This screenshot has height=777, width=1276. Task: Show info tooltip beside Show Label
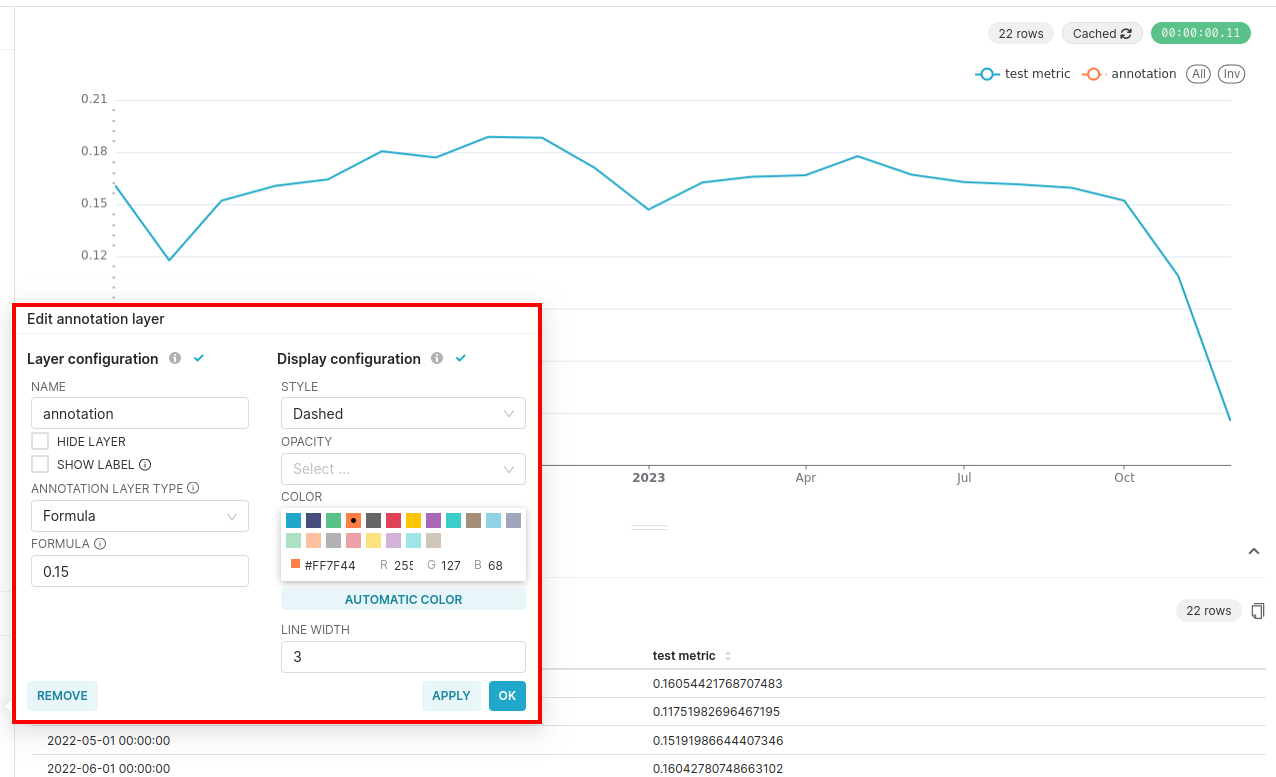tap(145, 464)
